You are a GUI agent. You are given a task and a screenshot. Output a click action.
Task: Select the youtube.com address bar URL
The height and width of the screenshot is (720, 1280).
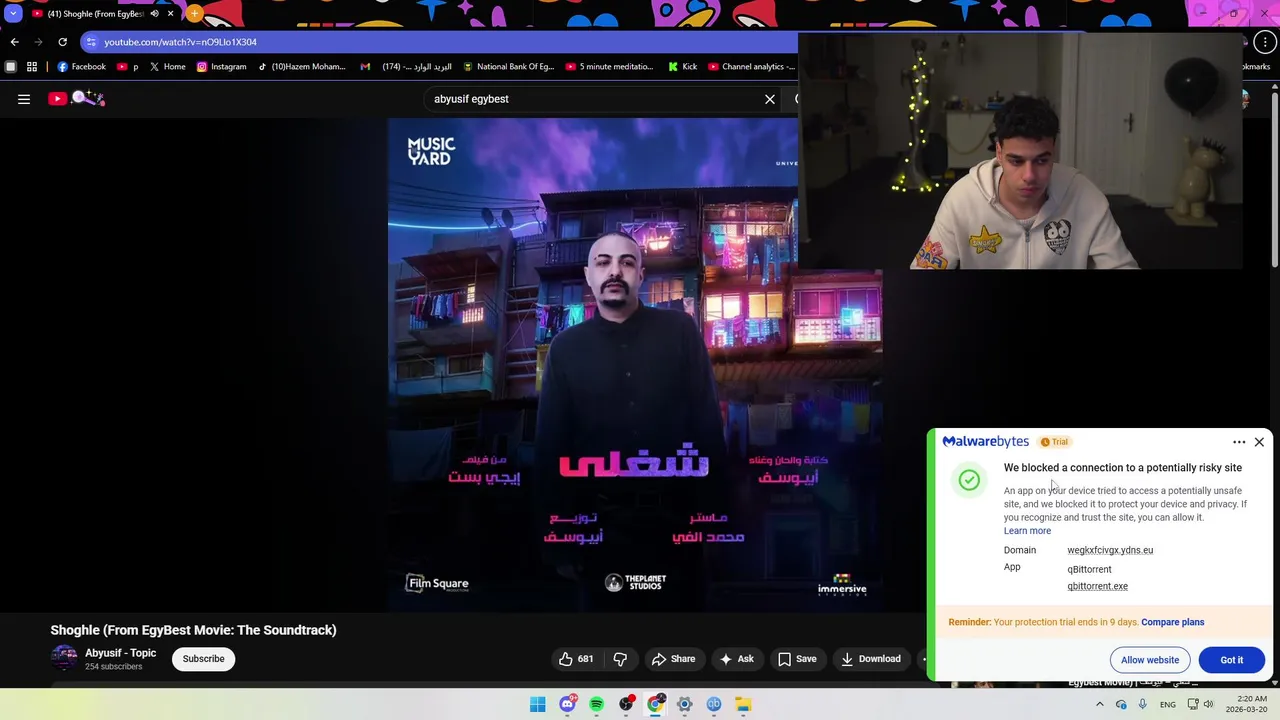(180, 42)
